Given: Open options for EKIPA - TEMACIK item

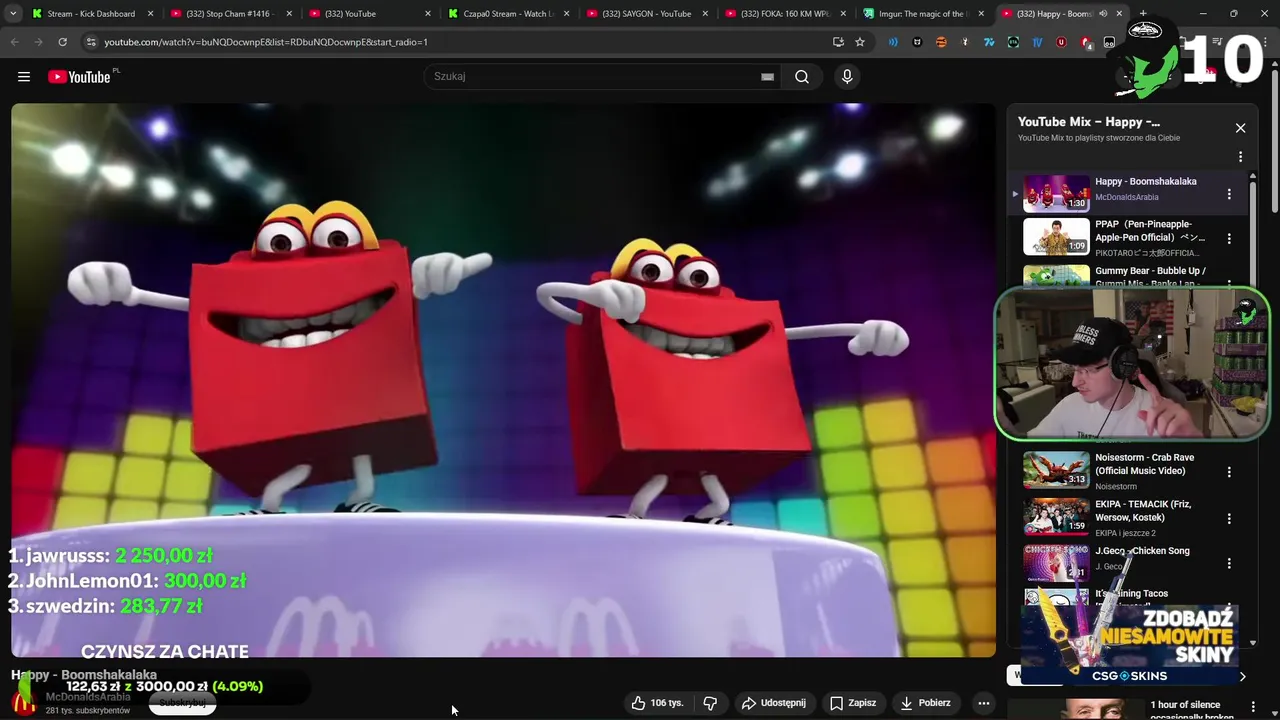Looking at the screenshot, I should (1229, 519).
